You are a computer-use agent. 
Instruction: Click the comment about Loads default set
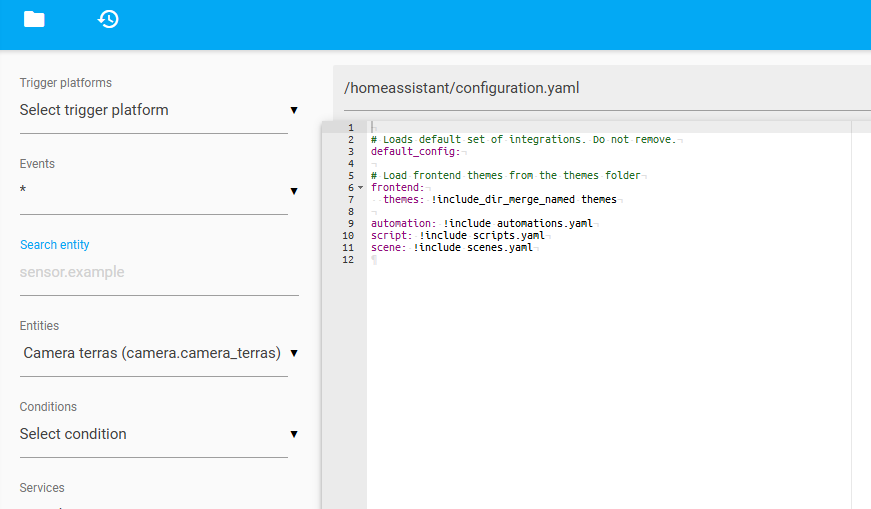tap(524, 139)
